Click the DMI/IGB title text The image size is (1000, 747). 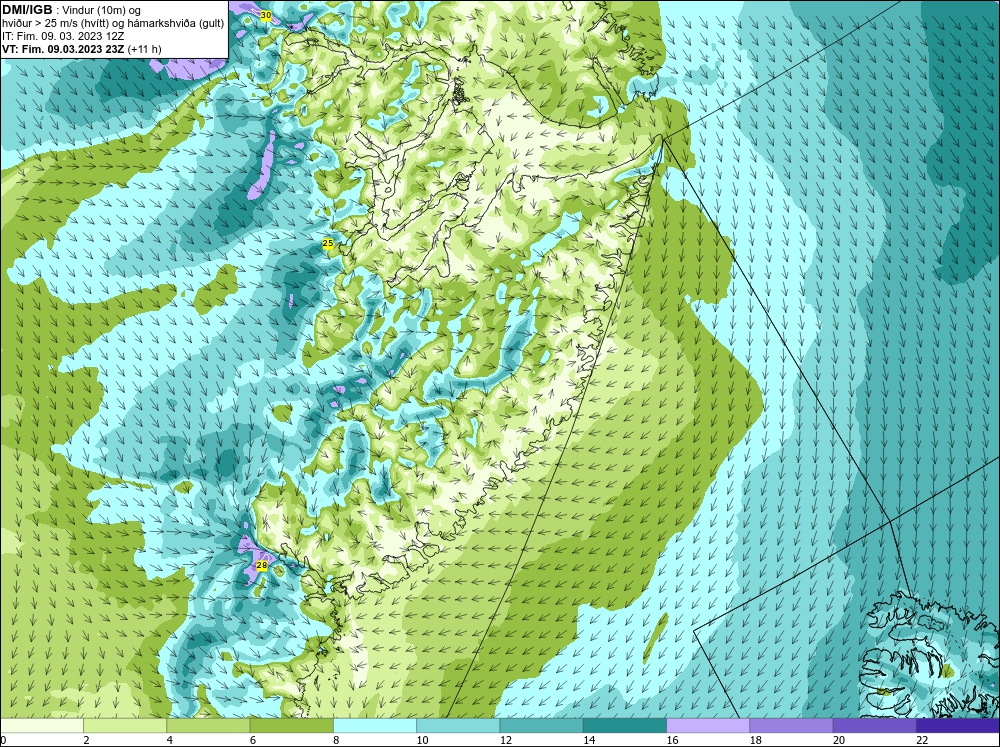[x=27, y=10]
